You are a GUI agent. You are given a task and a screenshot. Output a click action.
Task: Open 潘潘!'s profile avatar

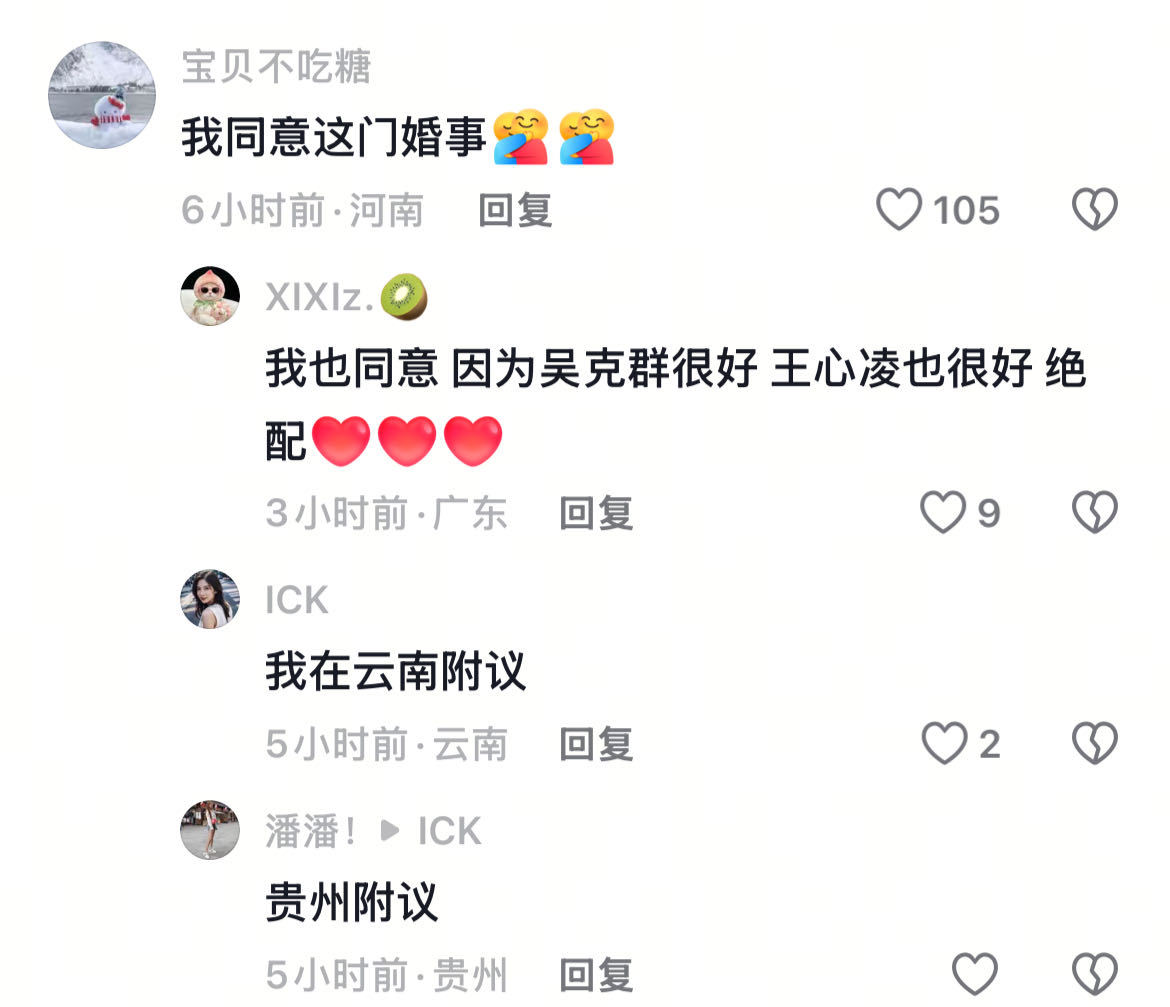tap(210, 829)
